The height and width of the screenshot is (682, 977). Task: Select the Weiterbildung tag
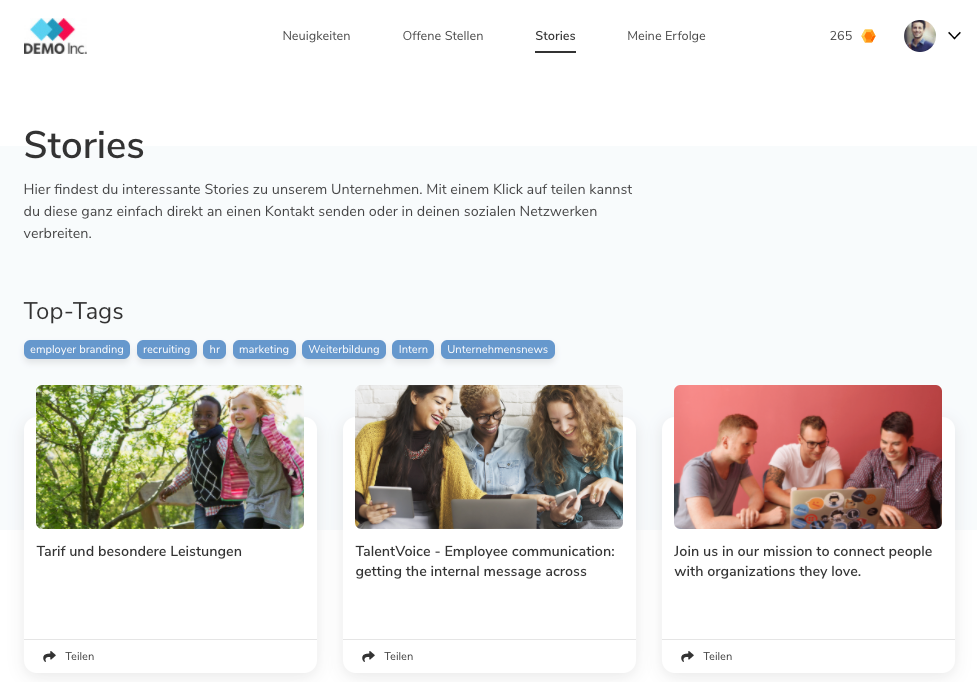[344, 350]
